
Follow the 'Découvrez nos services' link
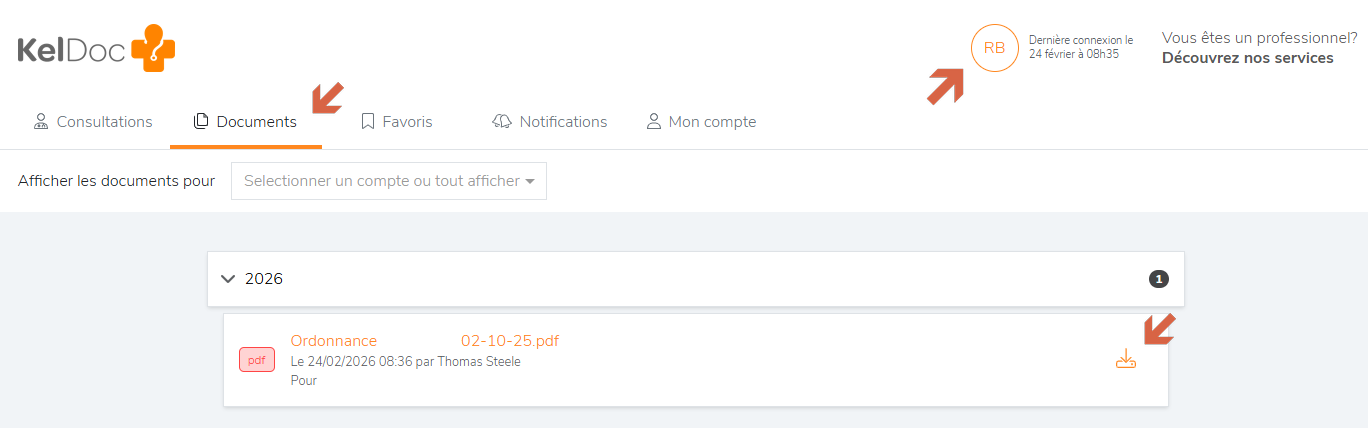click(1247, 58)
